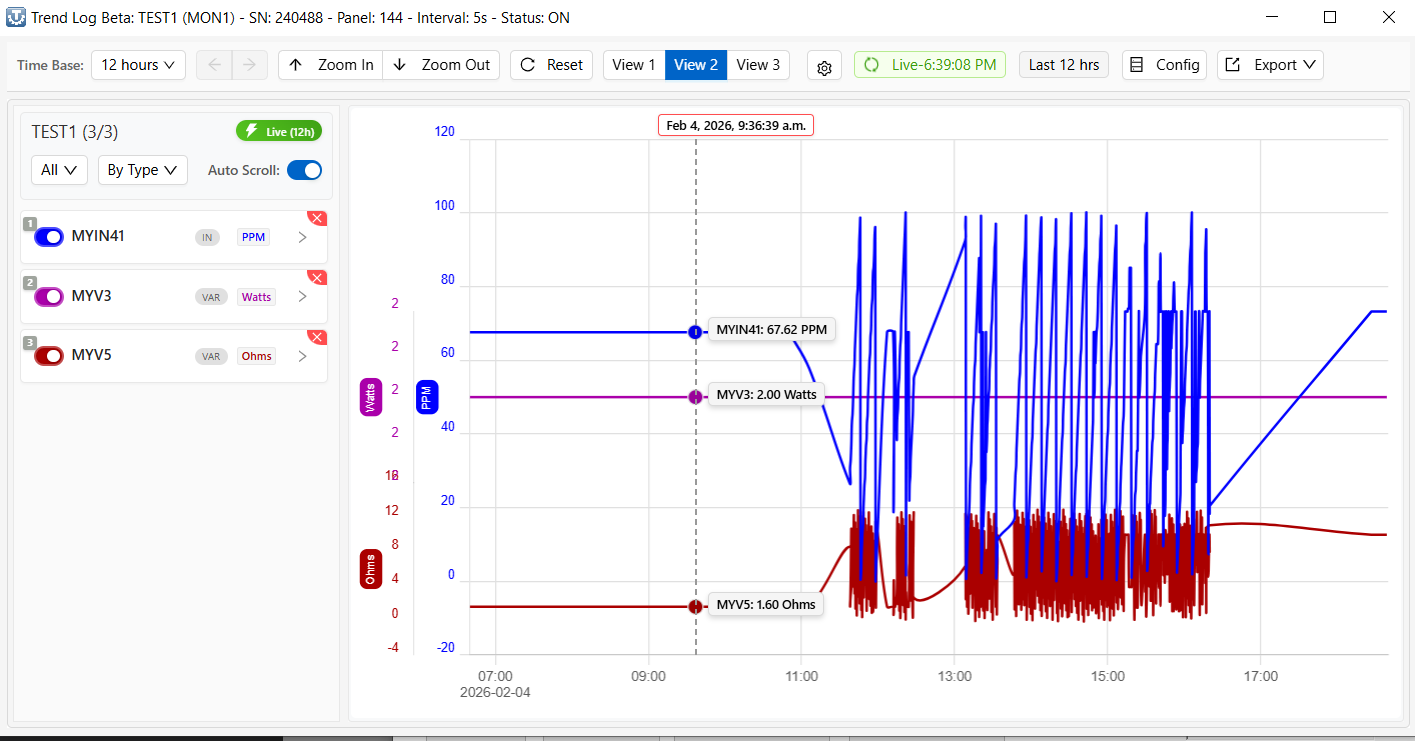Click the settings gear icon in toolbar

pos(824,66)
